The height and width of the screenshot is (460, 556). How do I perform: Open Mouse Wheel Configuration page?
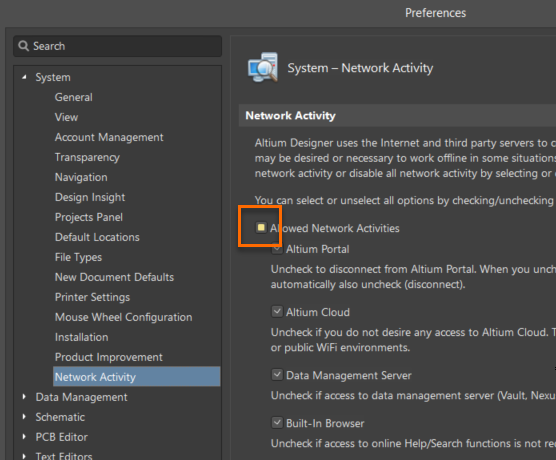click(x=124, y=317)
